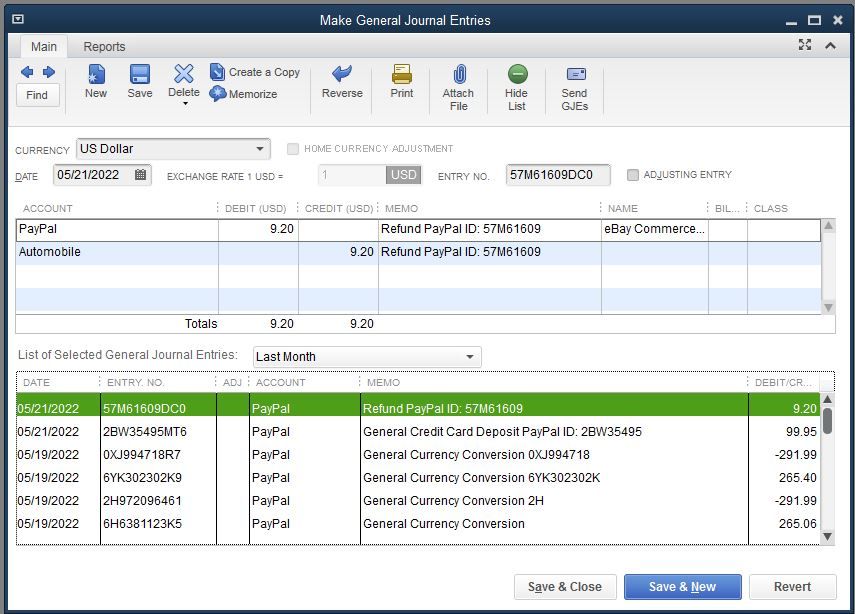
Task: Enable the Adjusting Entry checkbox
Action: click(633, 175)
